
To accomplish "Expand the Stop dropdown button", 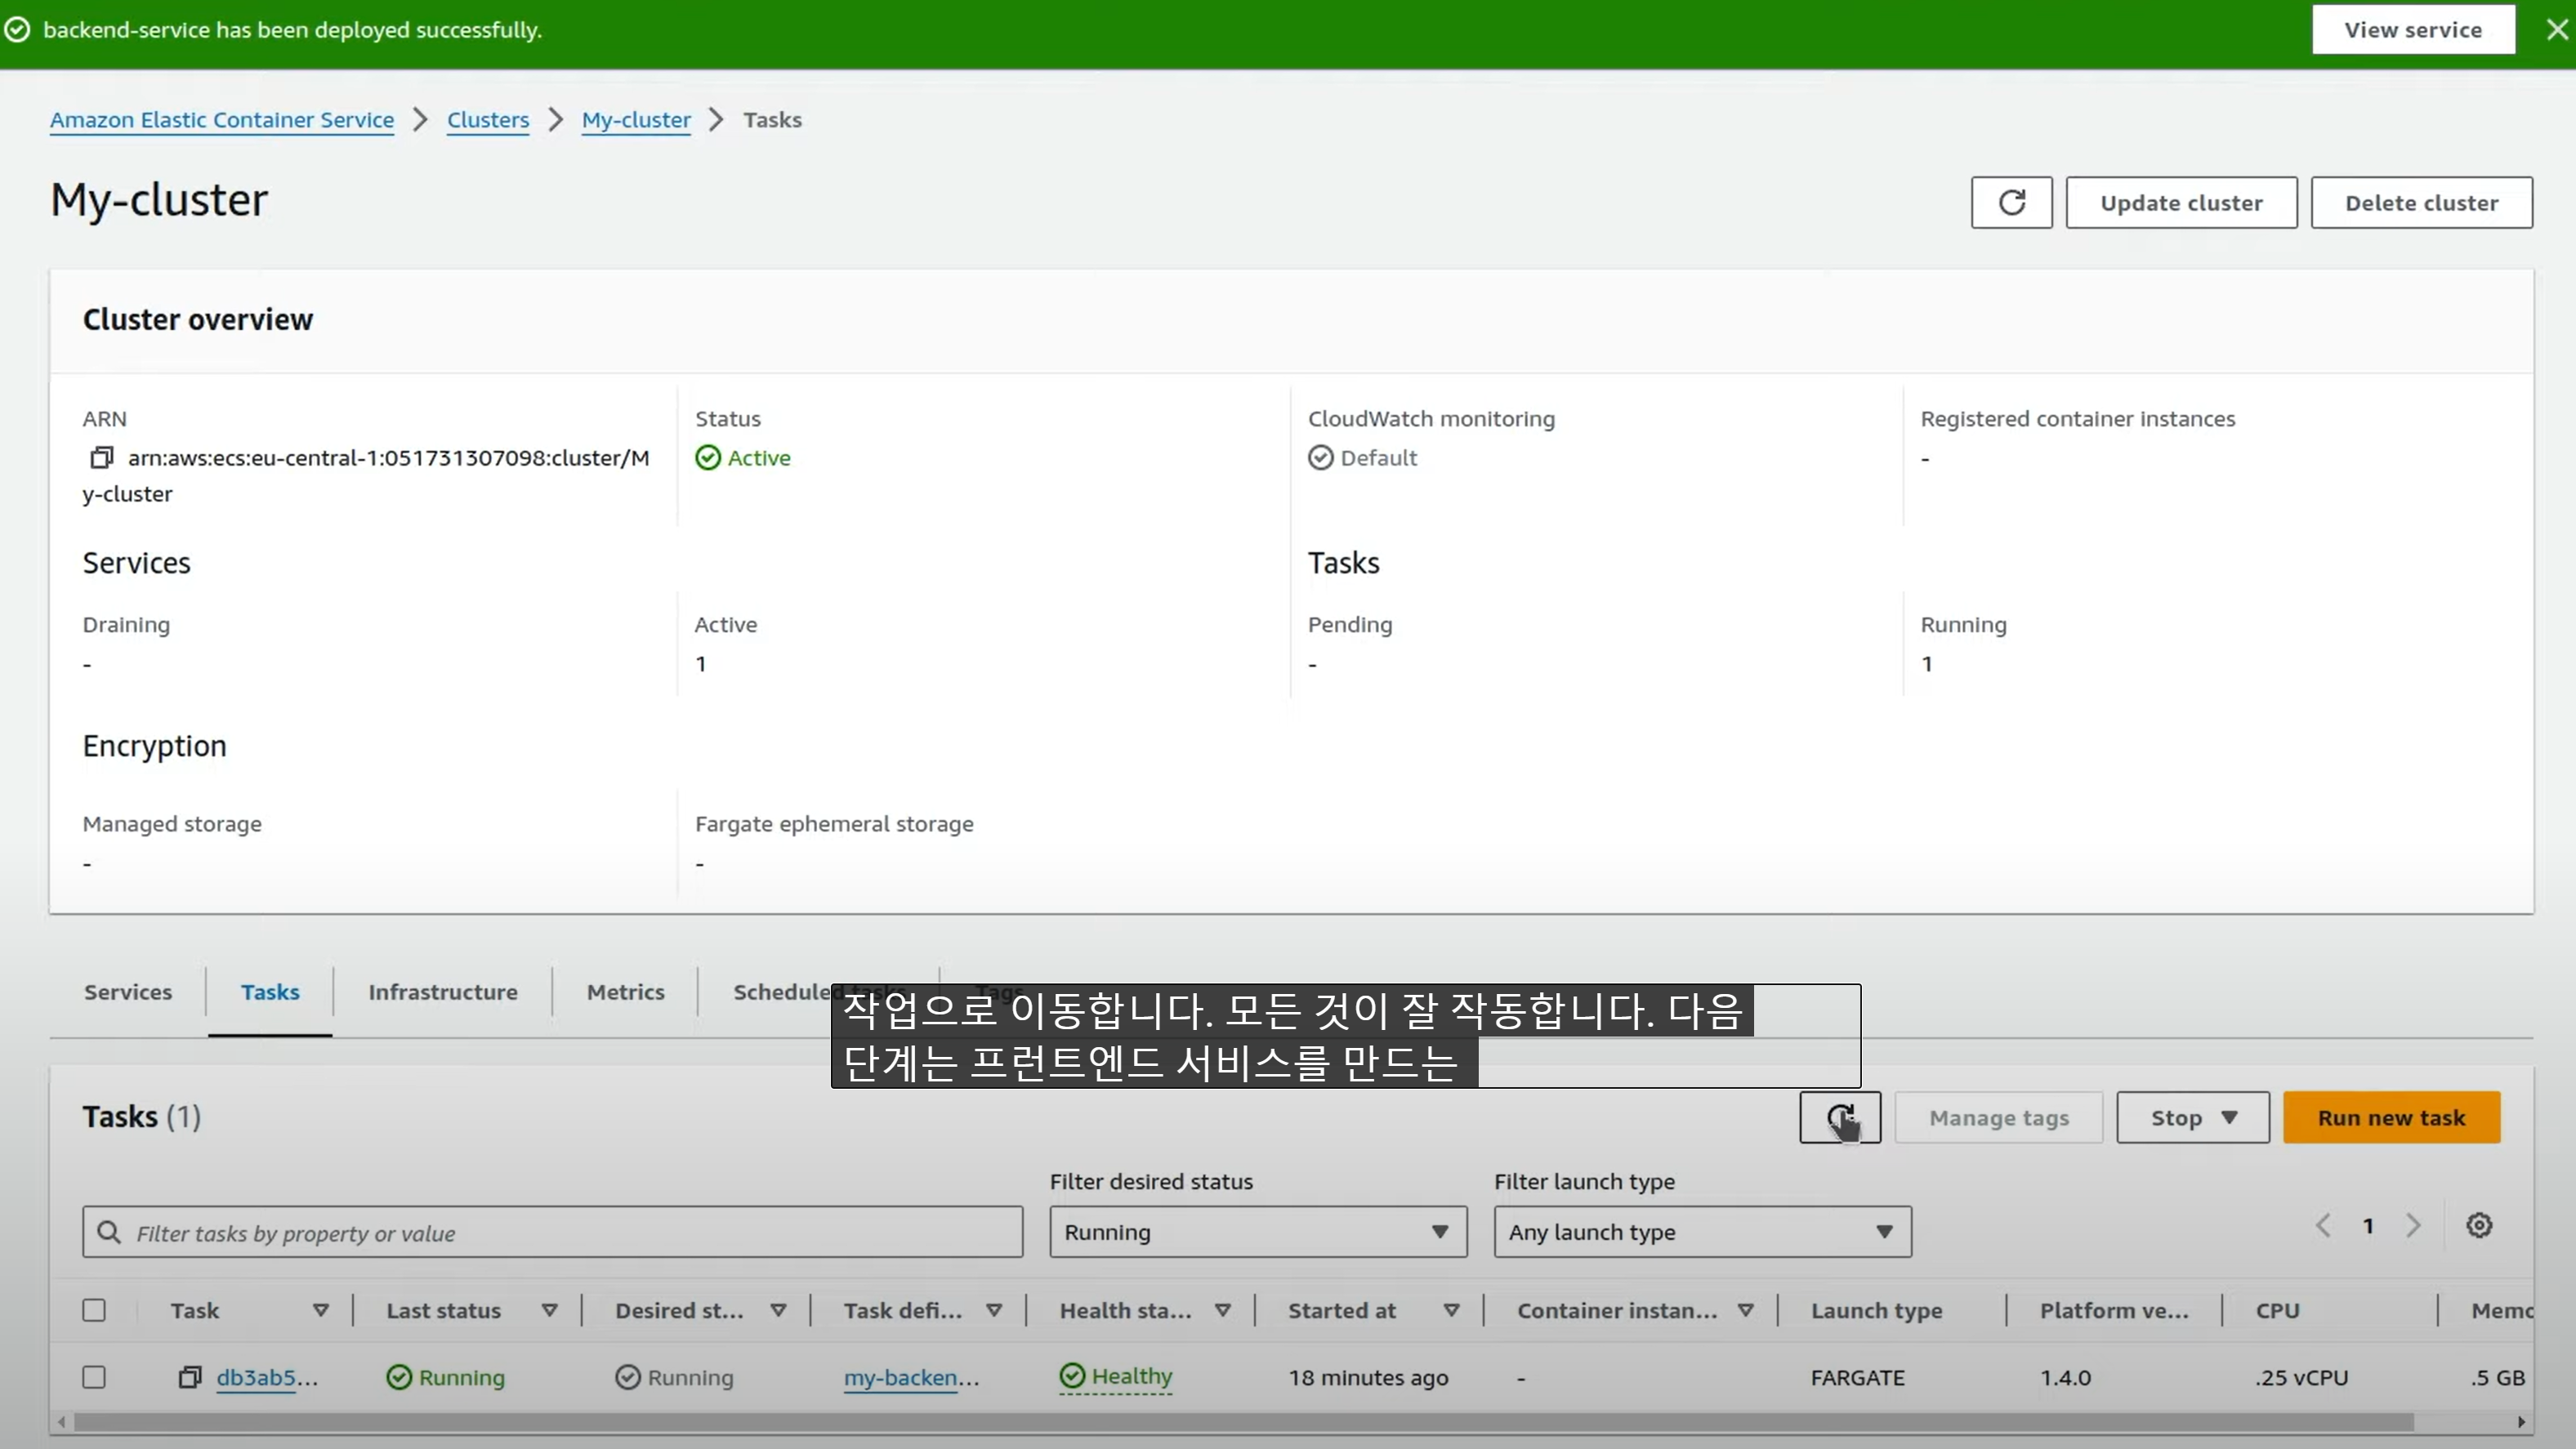I will click(2193, 1118).
